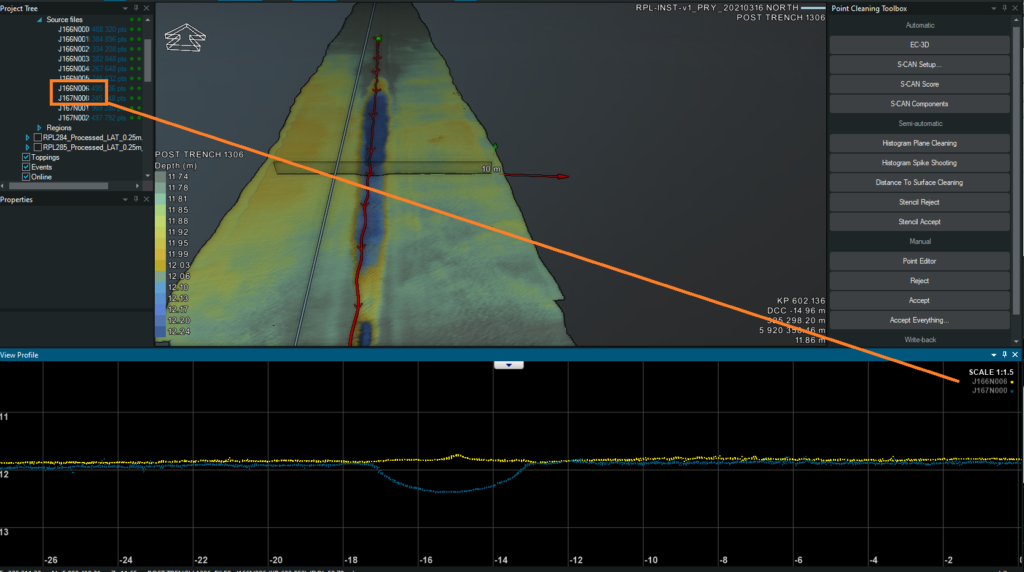Uncheck the Toppings checkbox
Viewport: 1024px width, 572px height.
pos(26,157)
